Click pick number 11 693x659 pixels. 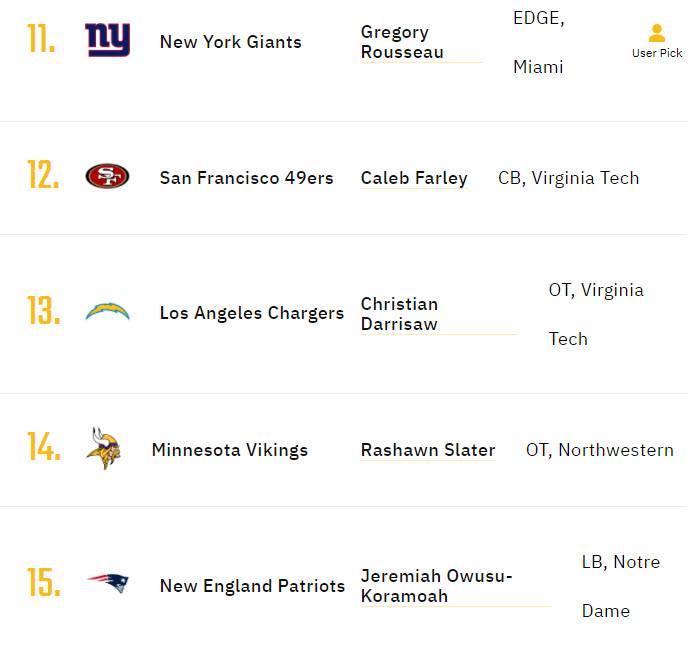(x=42, y=38)
